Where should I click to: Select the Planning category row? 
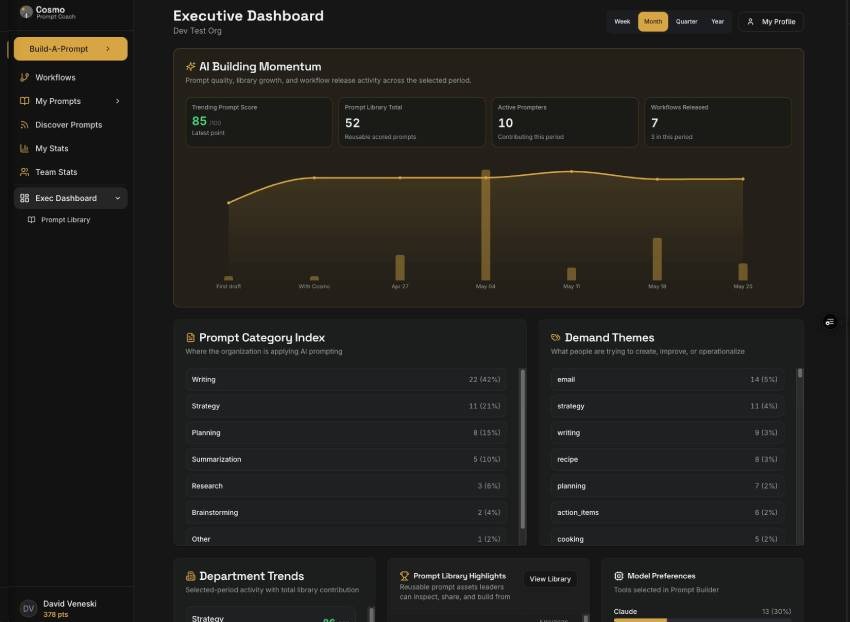click(x=346, y=433)
